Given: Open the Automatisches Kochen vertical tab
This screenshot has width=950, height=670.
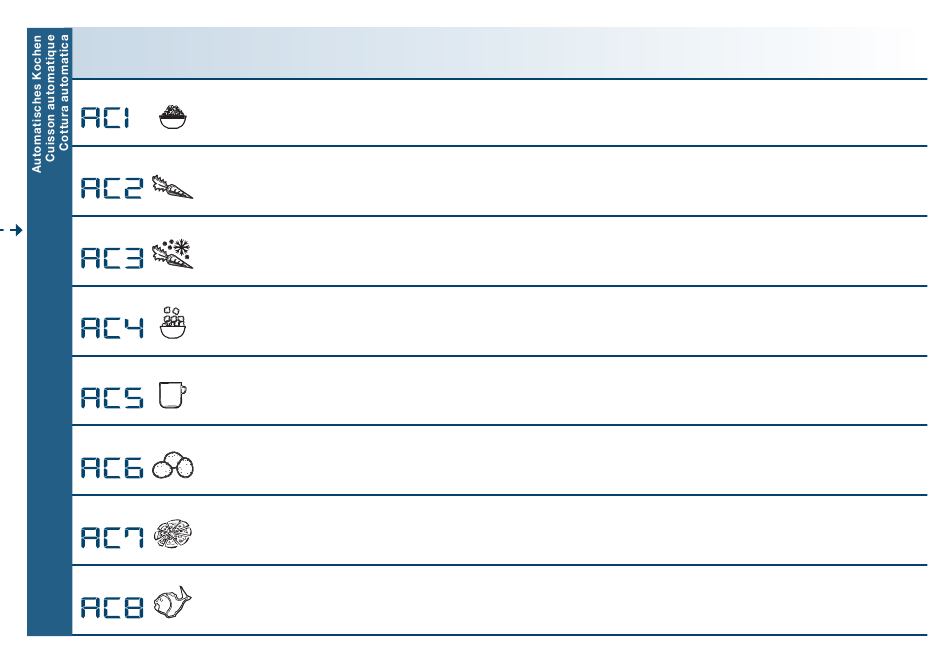Looking at the screenshot, I should (x=37, y=104).
